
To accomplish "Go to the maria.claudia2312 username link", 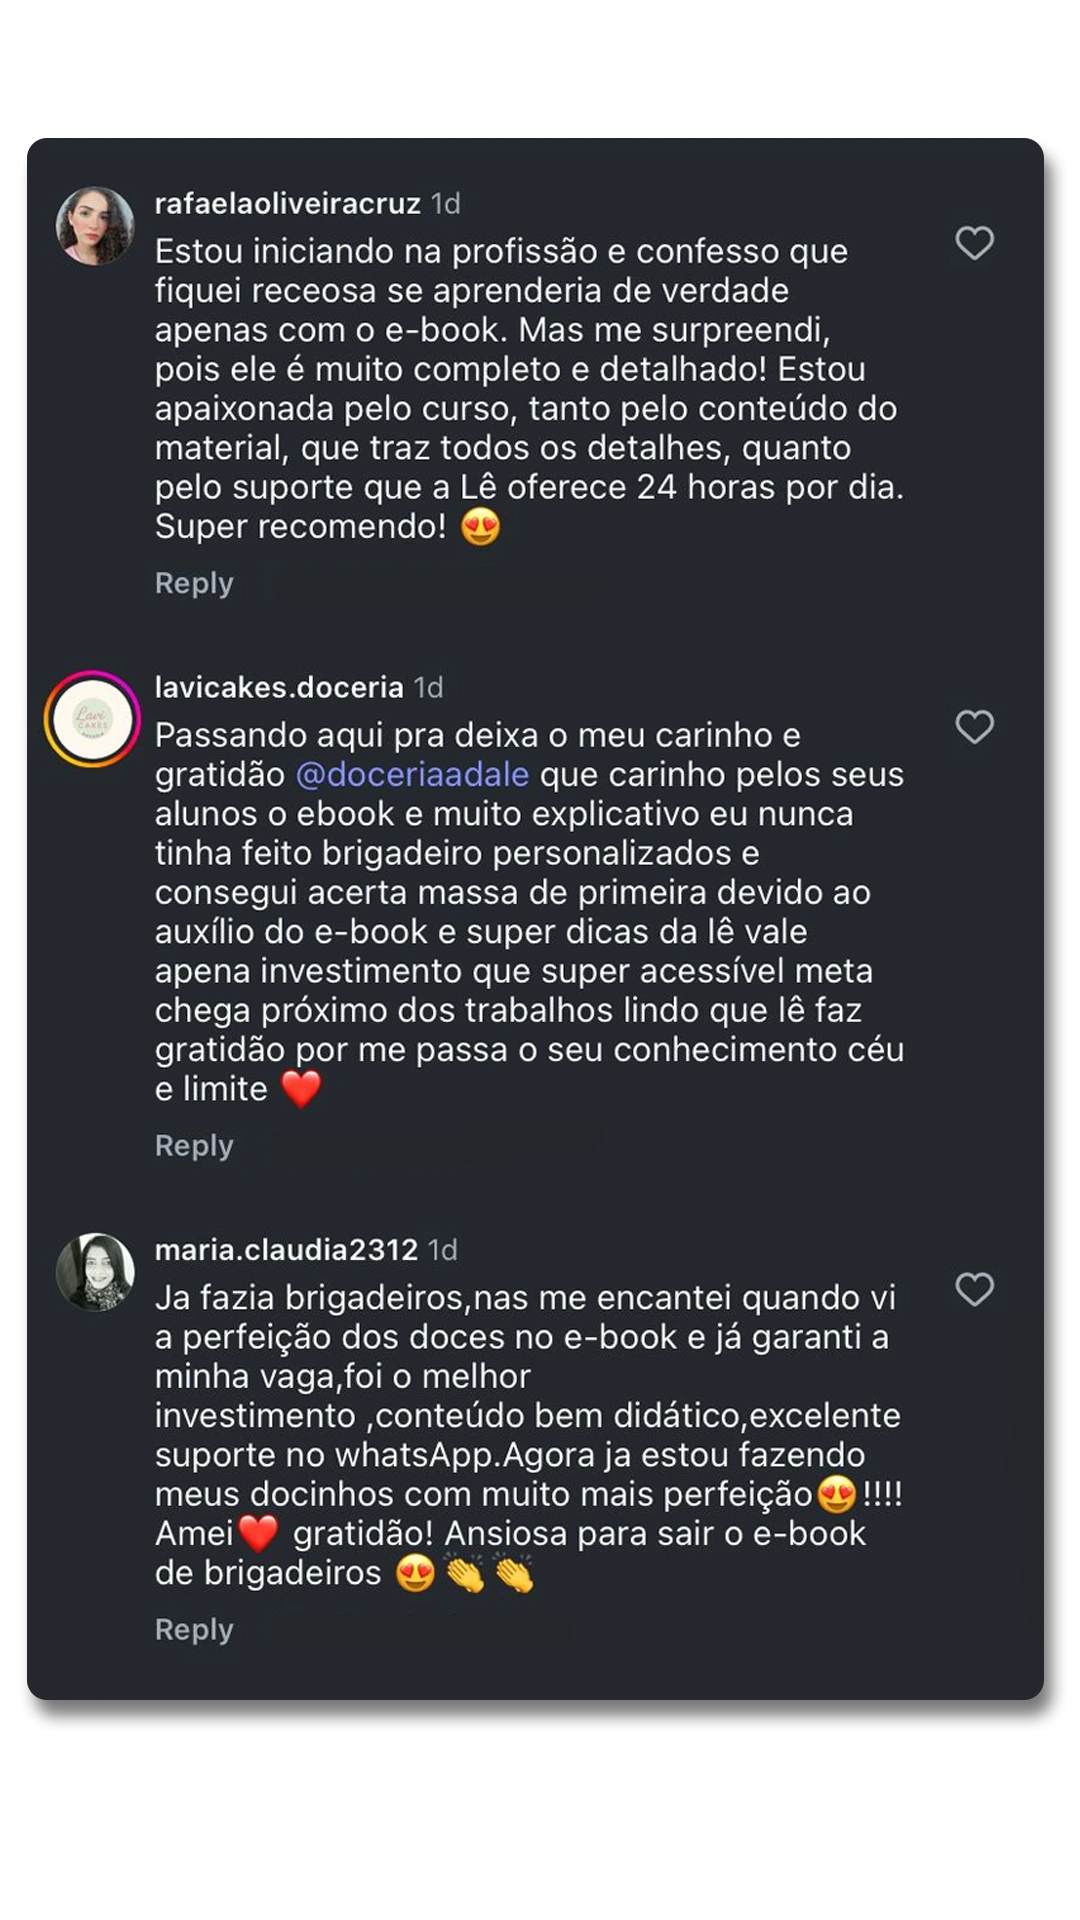I will [x=286, y=1250].
